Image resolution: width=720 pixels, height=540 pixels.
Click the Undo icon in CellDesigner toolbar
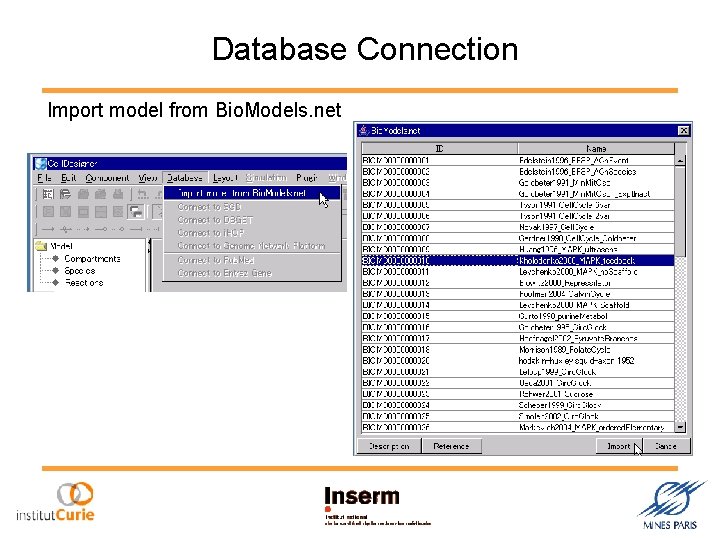coord(143,194)
